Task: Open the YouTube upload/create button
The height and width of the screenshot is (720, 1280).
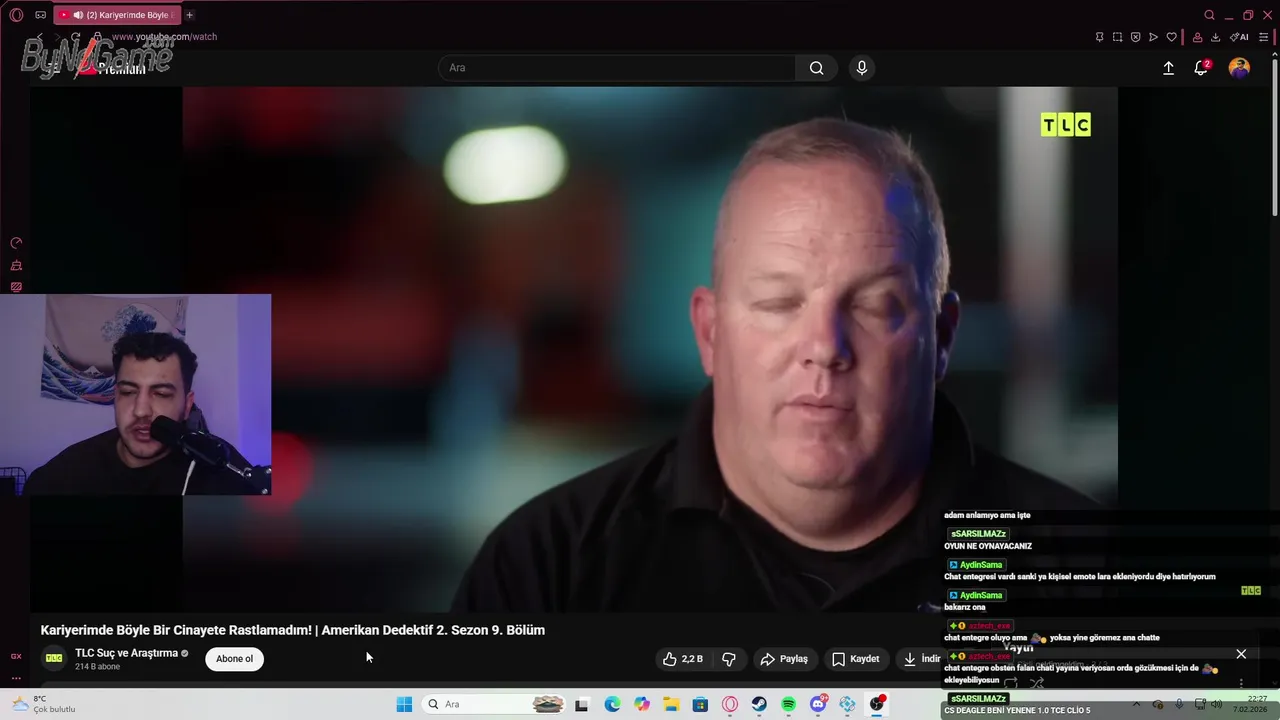Action: [x=1168, y=68]
